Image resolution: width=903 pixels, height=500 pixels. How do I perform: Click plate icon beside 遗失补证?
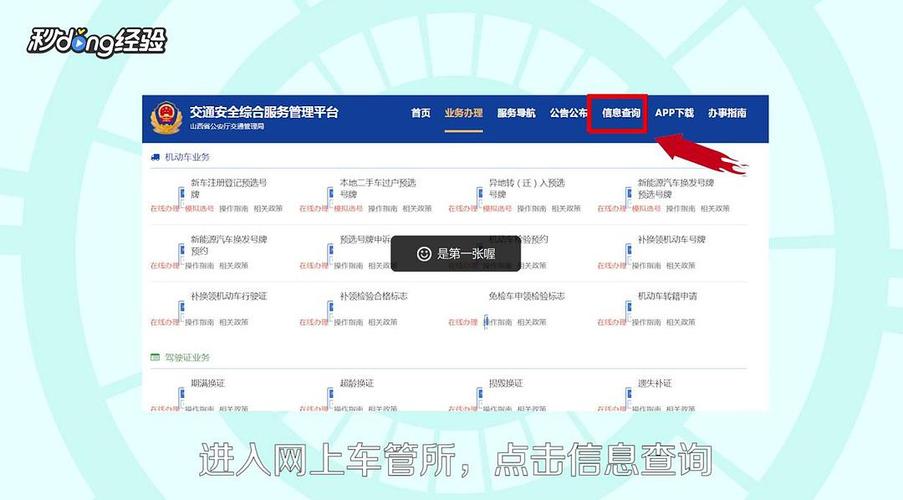[x=628, y=397]
